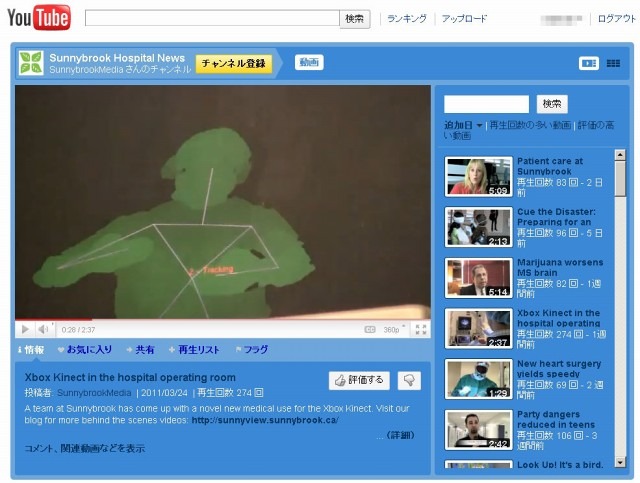Focus the channel search field
Image resolution: width=640 pixels, height=483 pixels.
487,104
